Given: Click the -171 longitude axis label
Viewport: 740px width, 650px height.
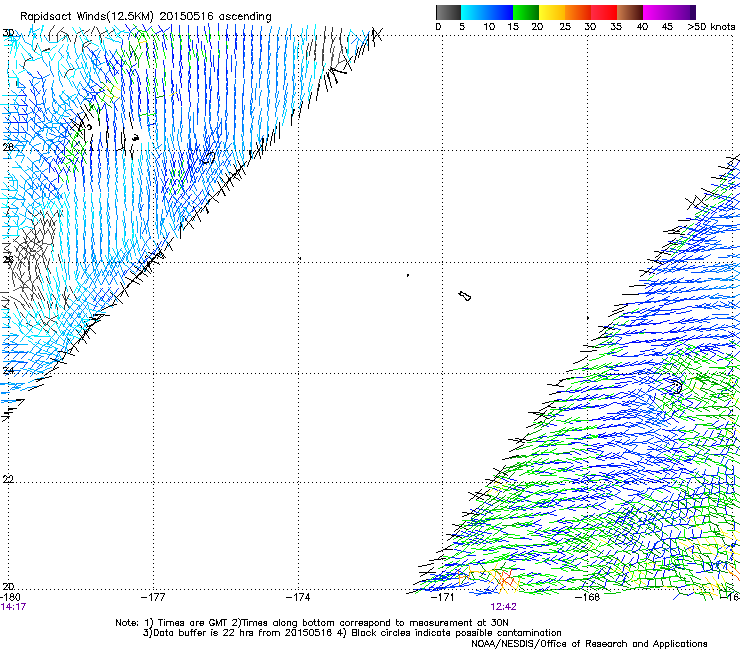Looking at the screenshot, I should point(443,597).
